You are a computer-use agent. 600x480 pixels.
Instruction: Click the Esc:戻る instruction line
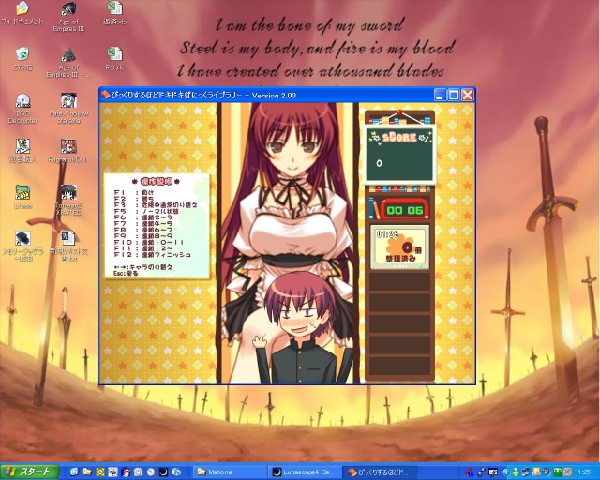point(126,273)
